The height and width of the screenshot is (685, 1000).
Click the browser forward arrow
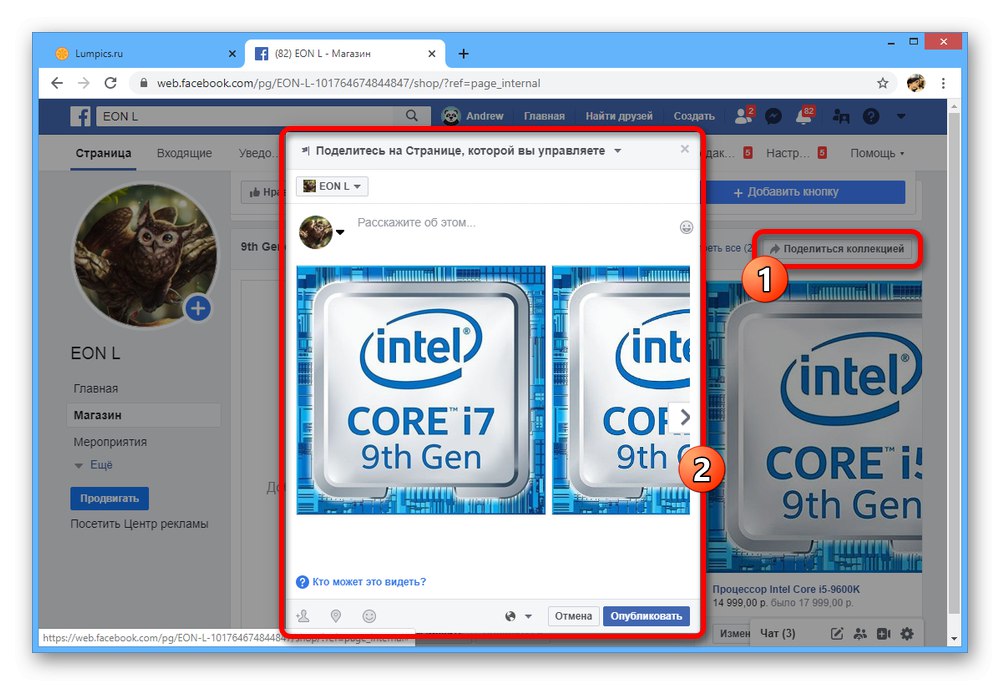(84, 83)
